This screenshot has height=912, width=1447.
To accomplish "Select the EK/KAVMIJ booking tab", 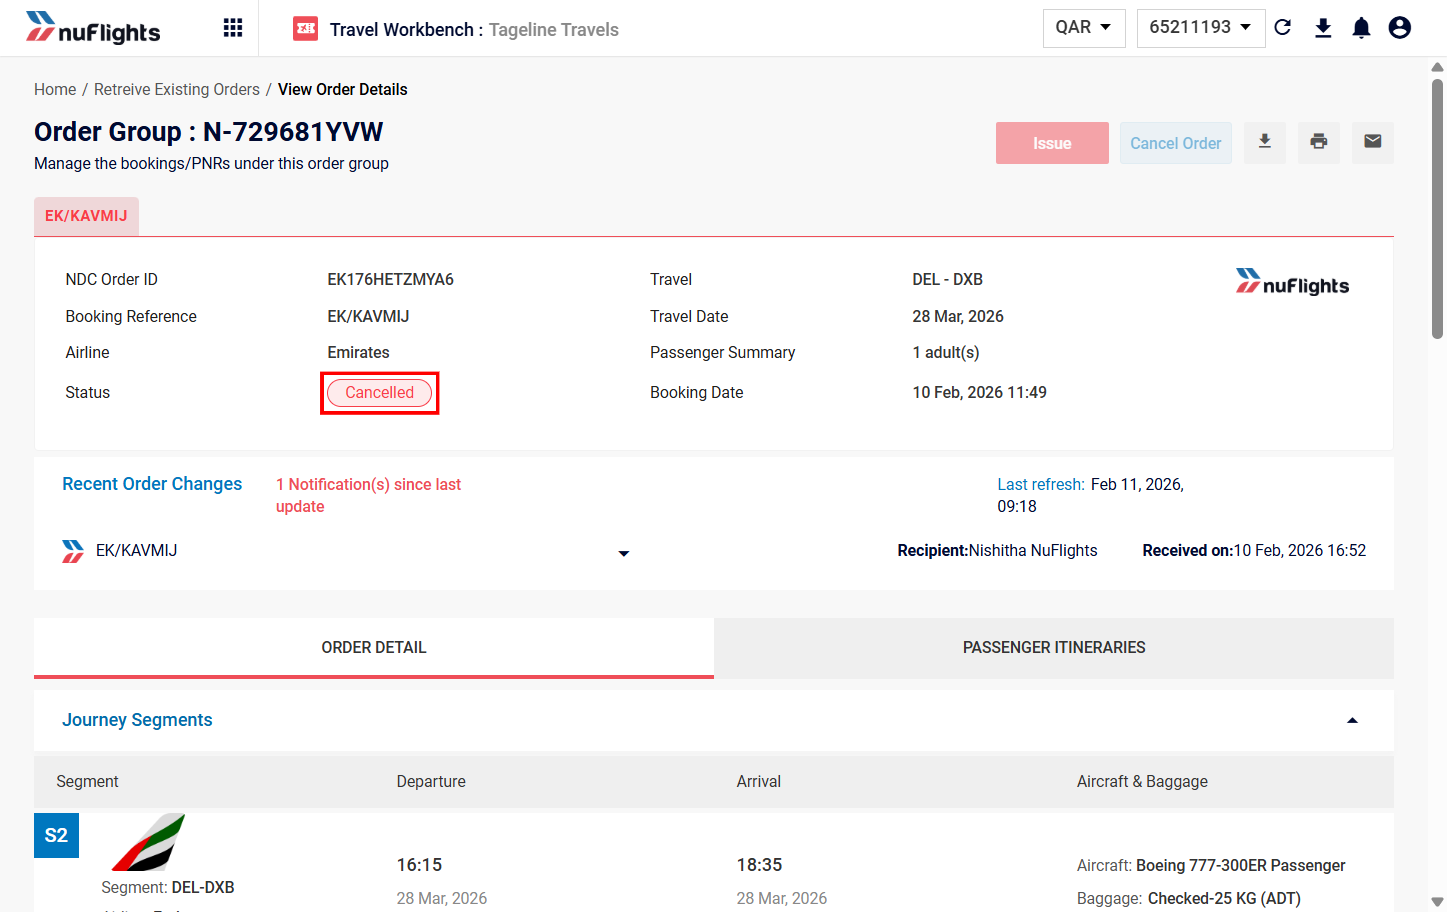I will point(86,216).
